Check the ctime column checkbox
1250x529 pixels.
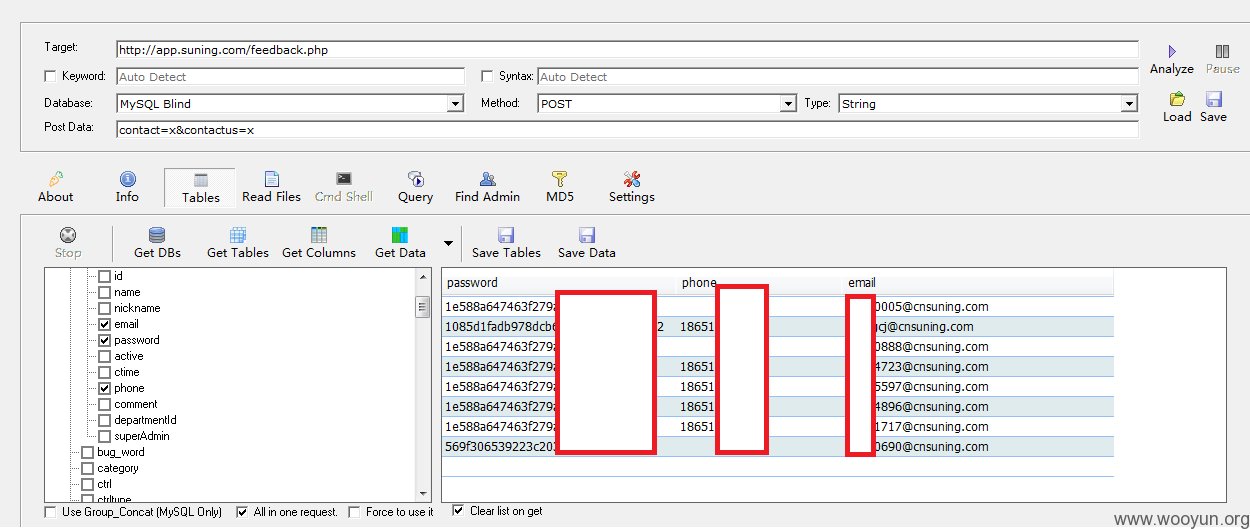coord(104,372)
